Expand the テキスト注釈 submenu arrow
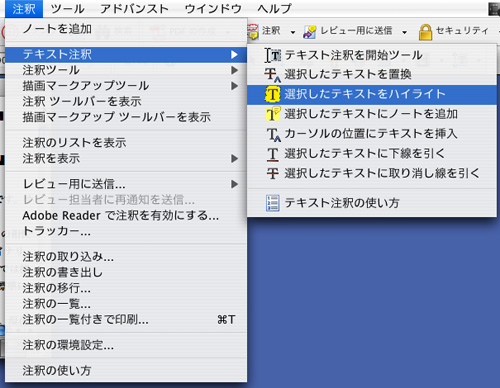The image size is (500, 388). (234, 54)
